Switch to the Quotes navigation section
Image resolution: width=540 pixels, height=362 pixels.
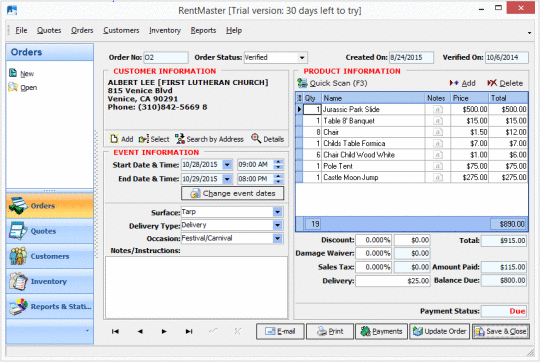click(x=50, y=231)
